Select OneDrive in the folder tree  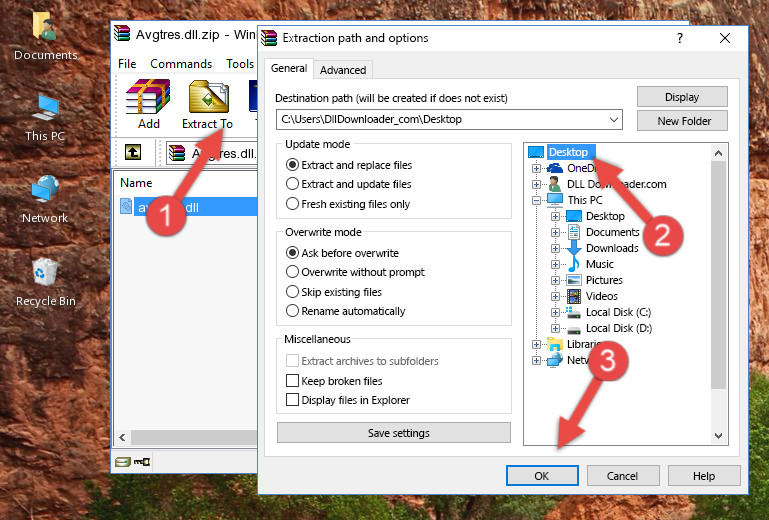click(581, 168)
